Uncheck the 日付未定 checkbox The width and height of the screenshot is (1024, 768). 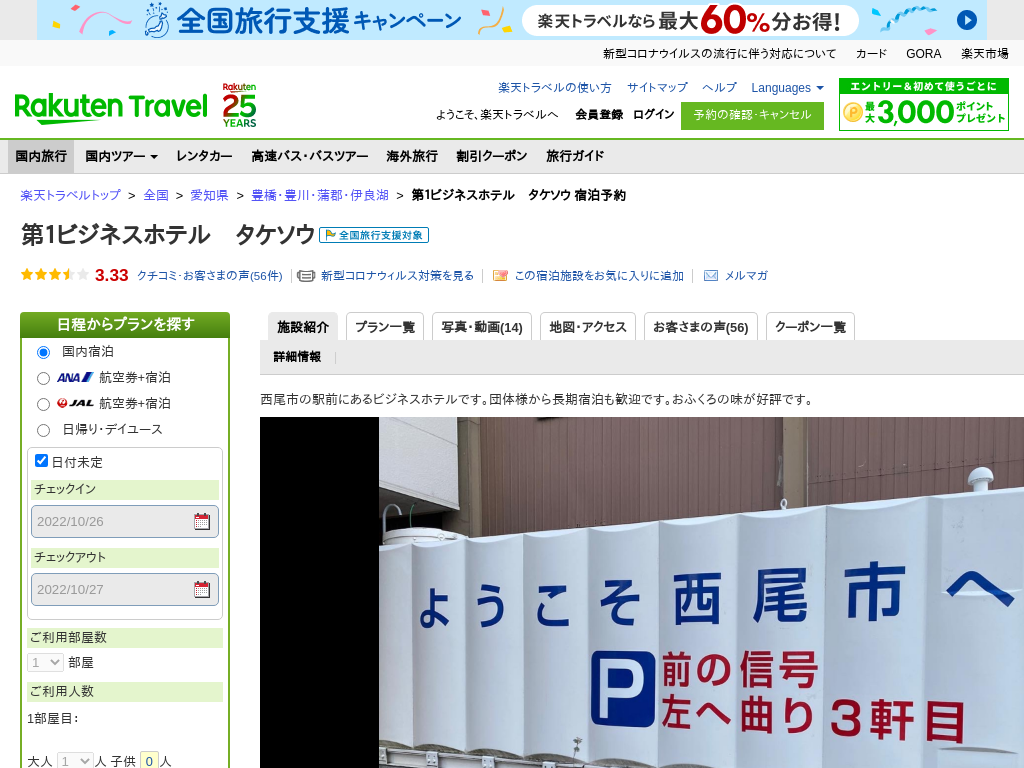(x=42, y=461)
